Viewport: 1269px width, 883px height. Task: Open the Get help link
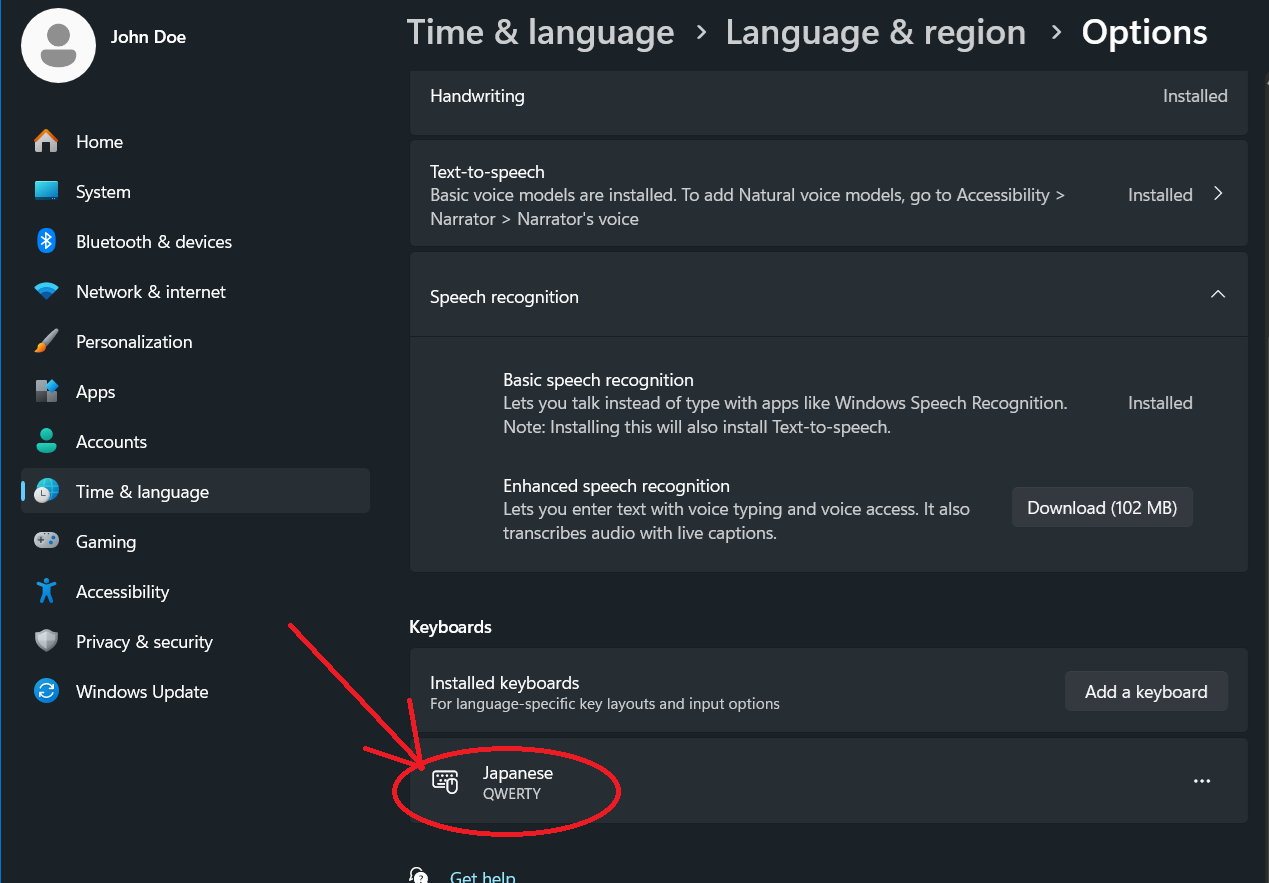tap(483, 876)
